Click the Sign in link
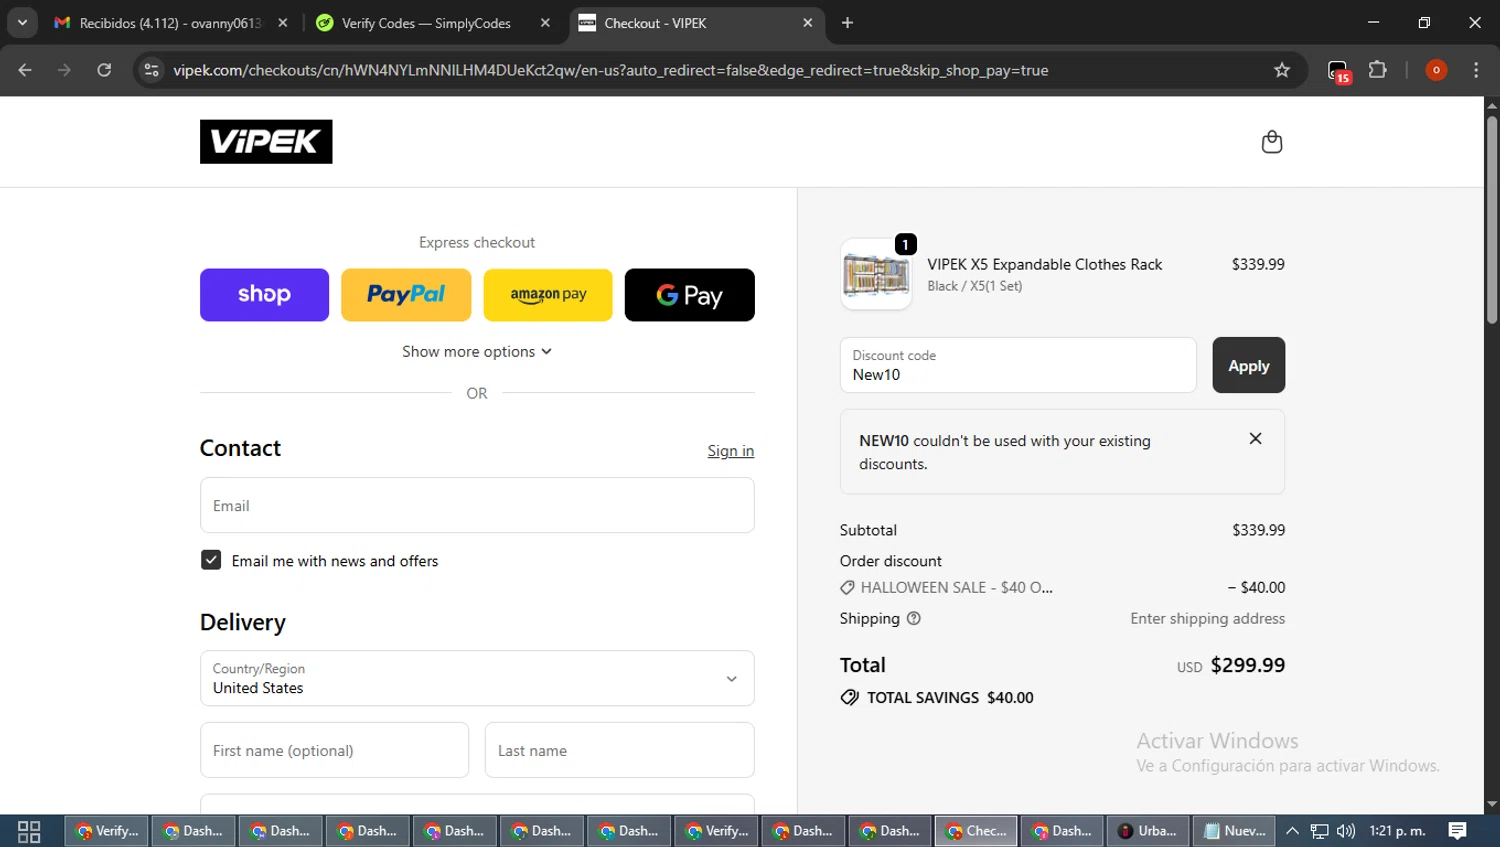Viewport: 1500px width, 847px height. tap(731, 451)
